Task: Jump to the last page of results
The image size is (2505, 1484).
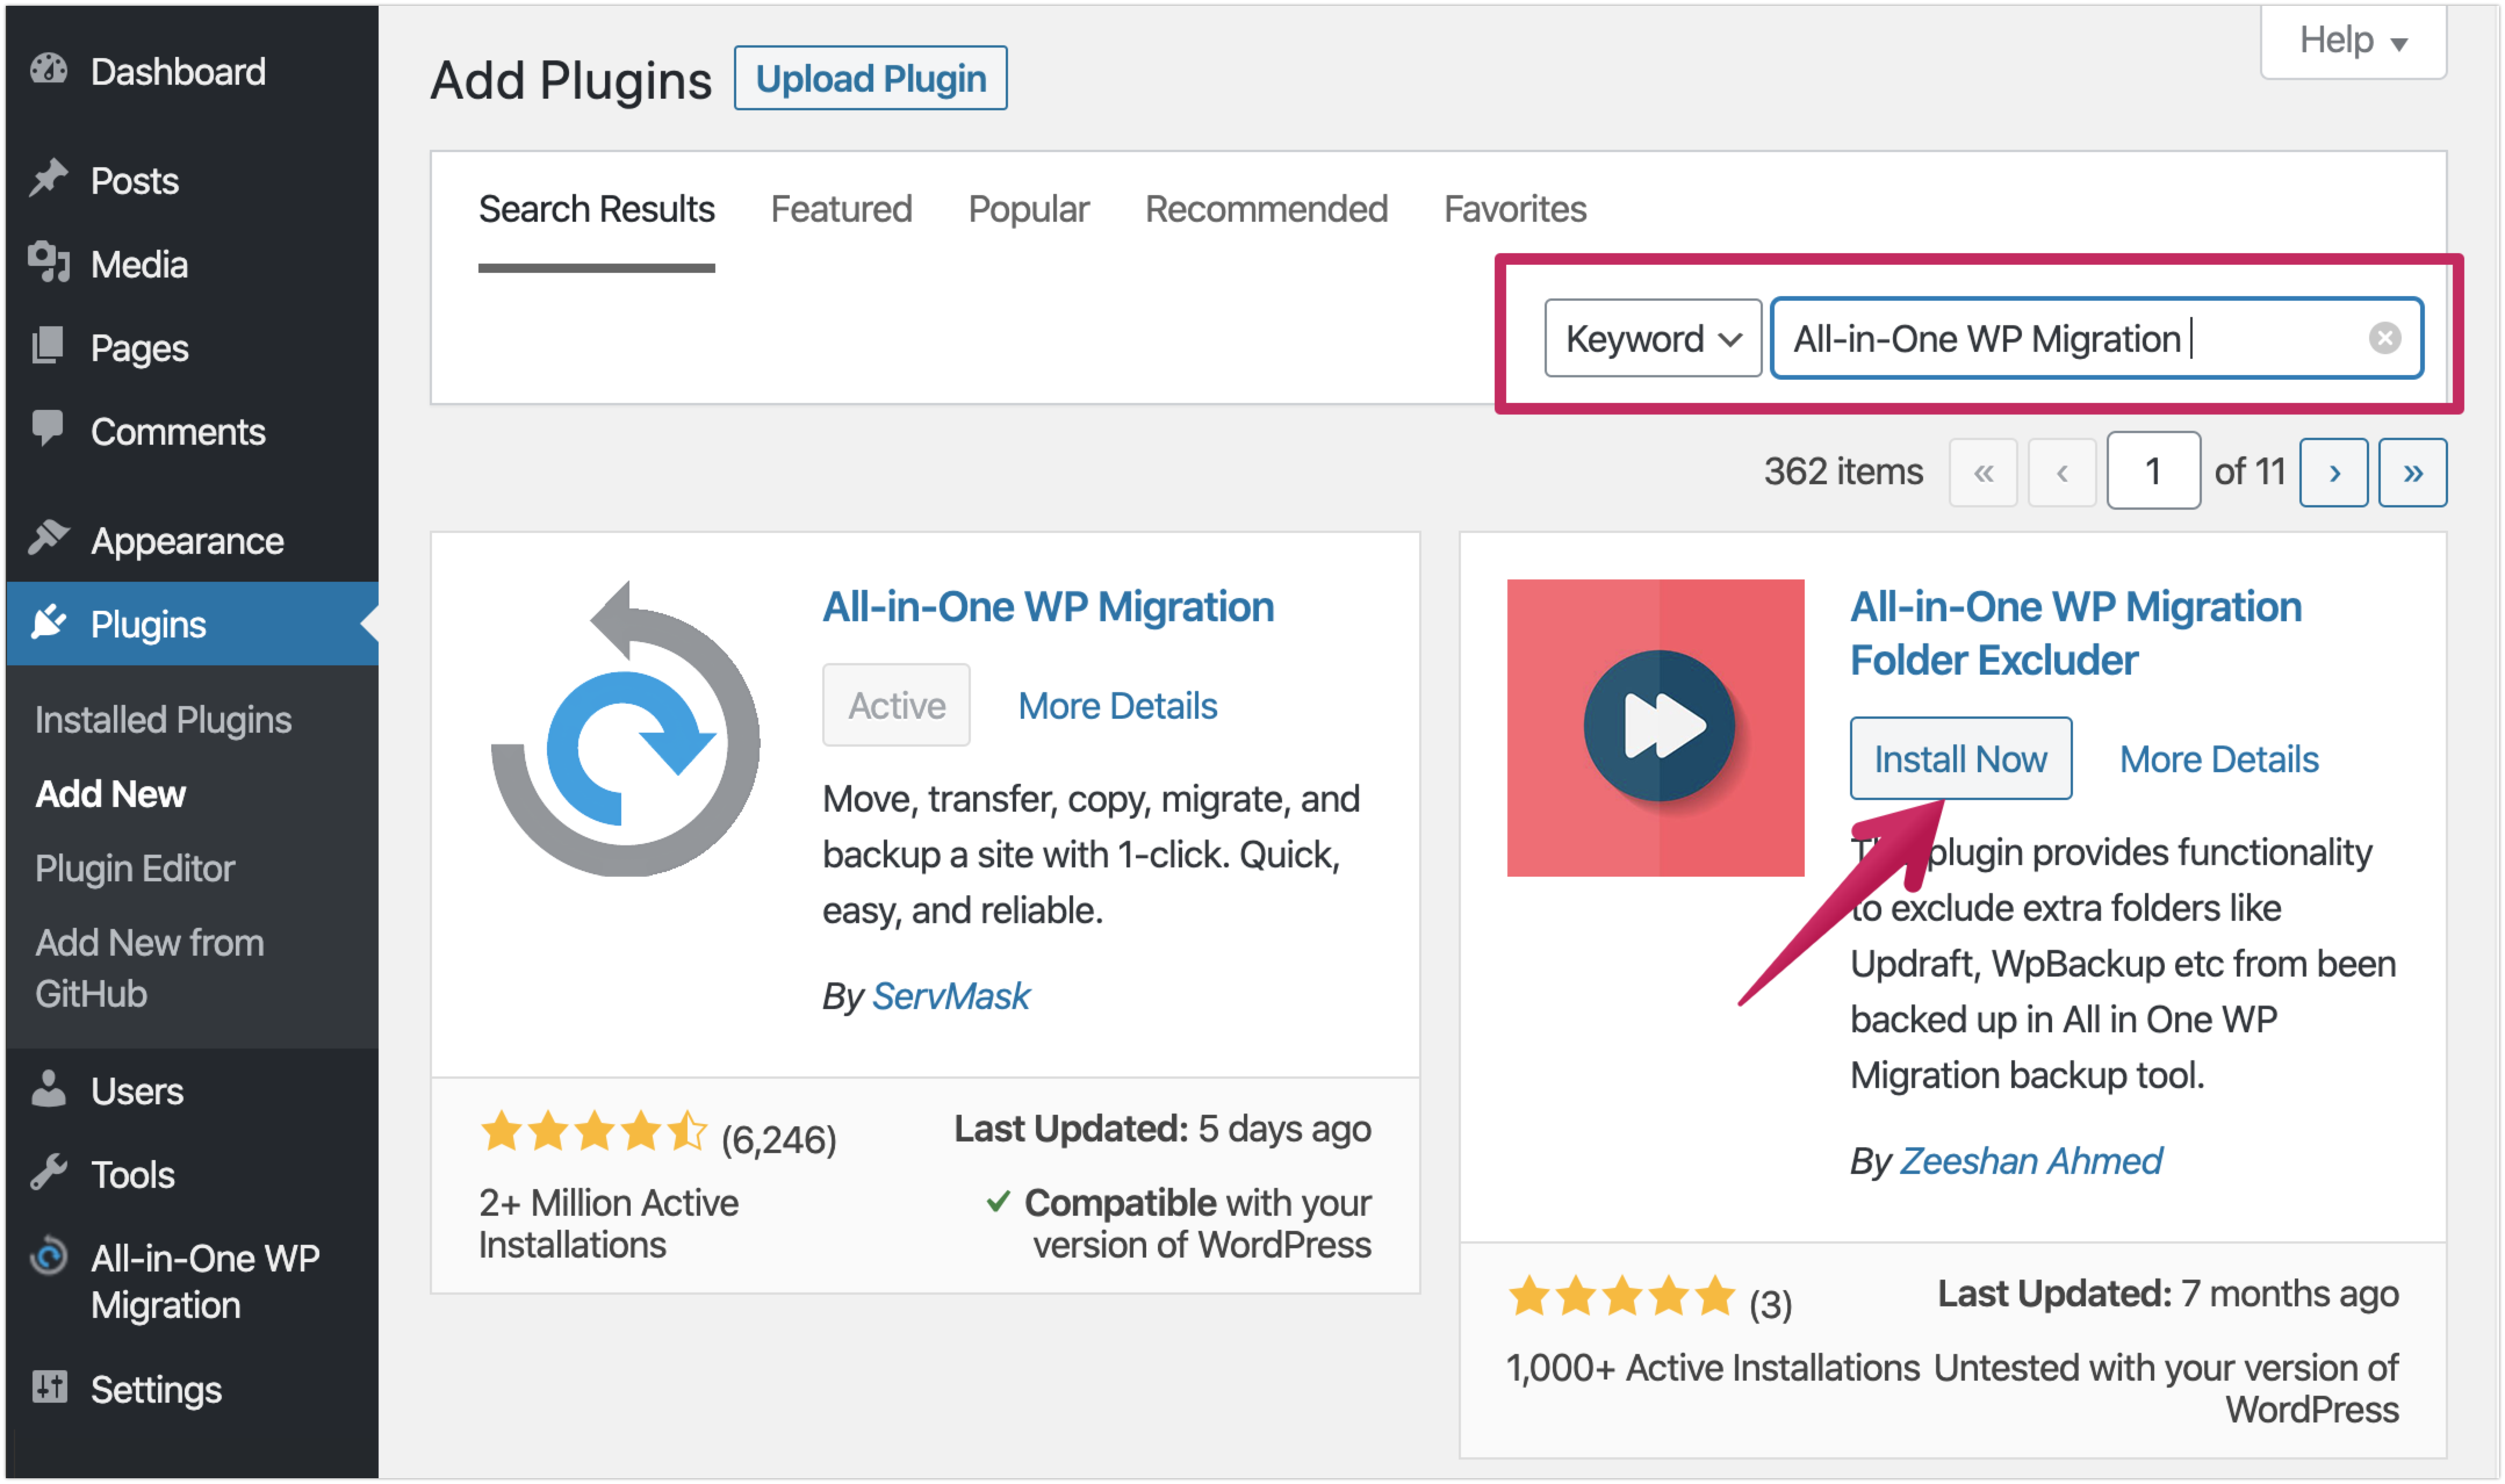Action: pos(2413,473)
